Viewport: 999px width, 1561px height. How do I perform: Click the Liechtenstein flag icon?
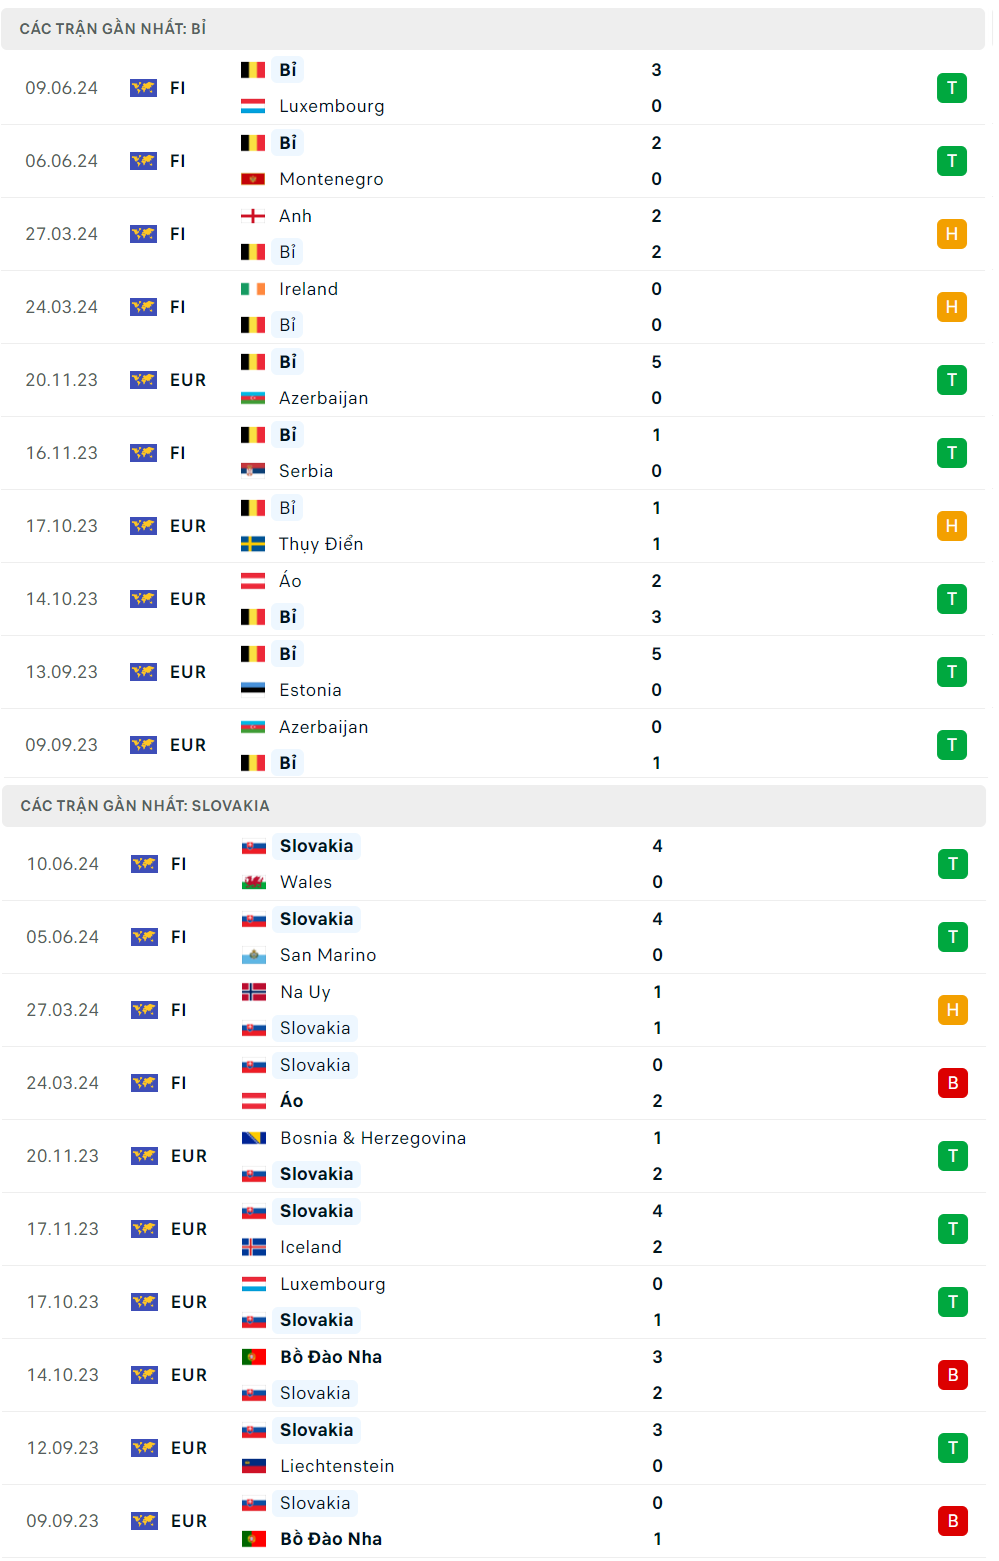pyautogui.click(x=254, y=1466)
